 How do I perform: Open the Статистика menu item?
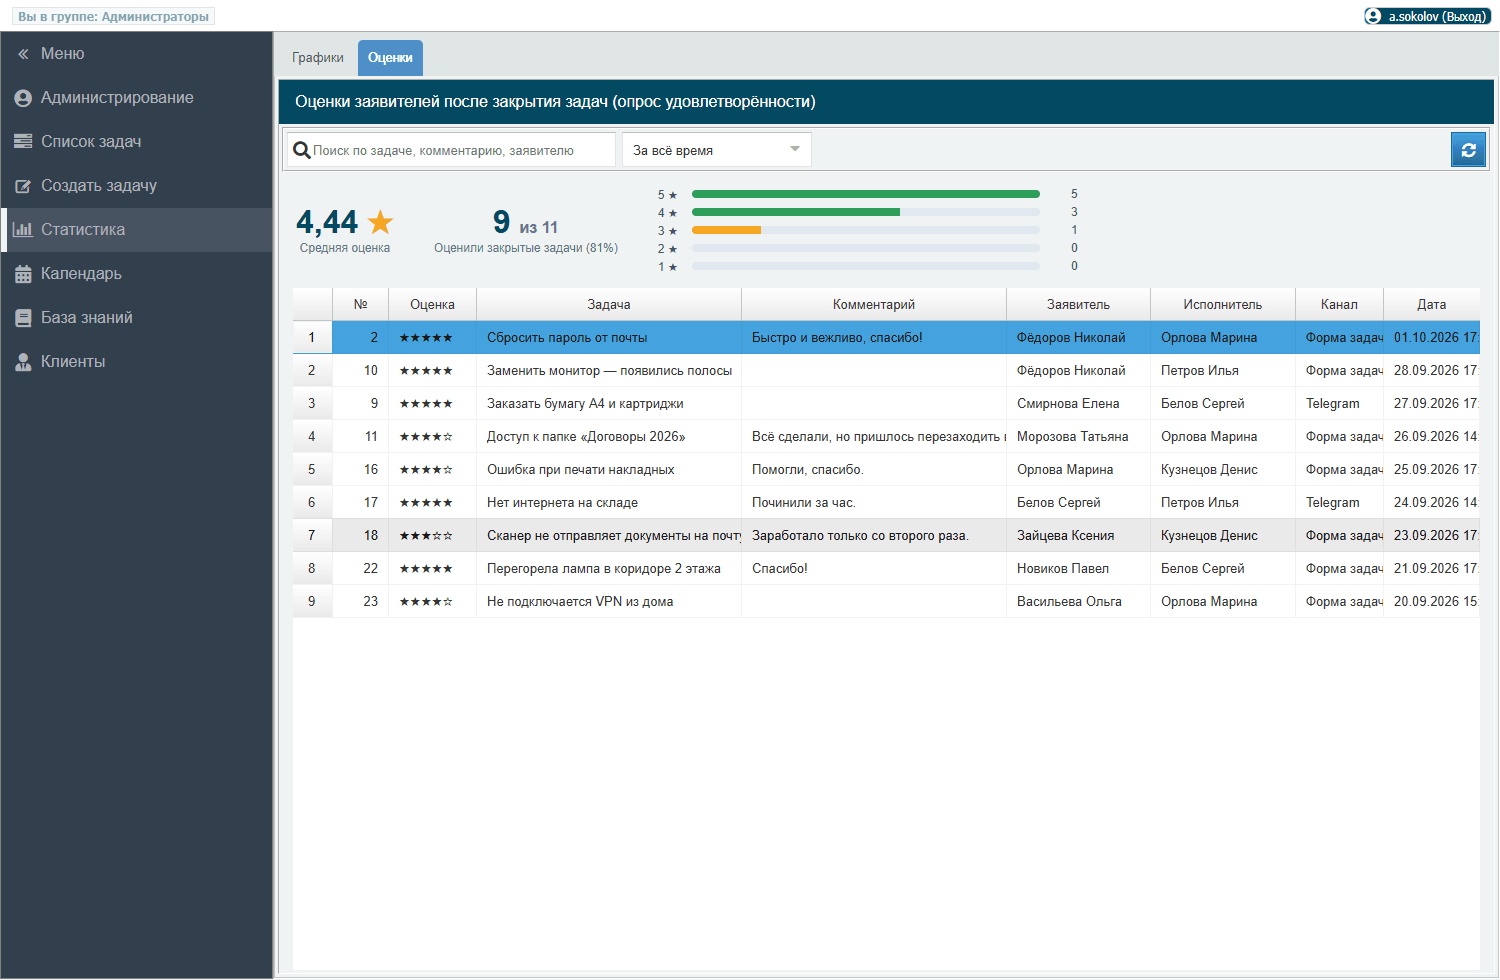coord(137,230)
